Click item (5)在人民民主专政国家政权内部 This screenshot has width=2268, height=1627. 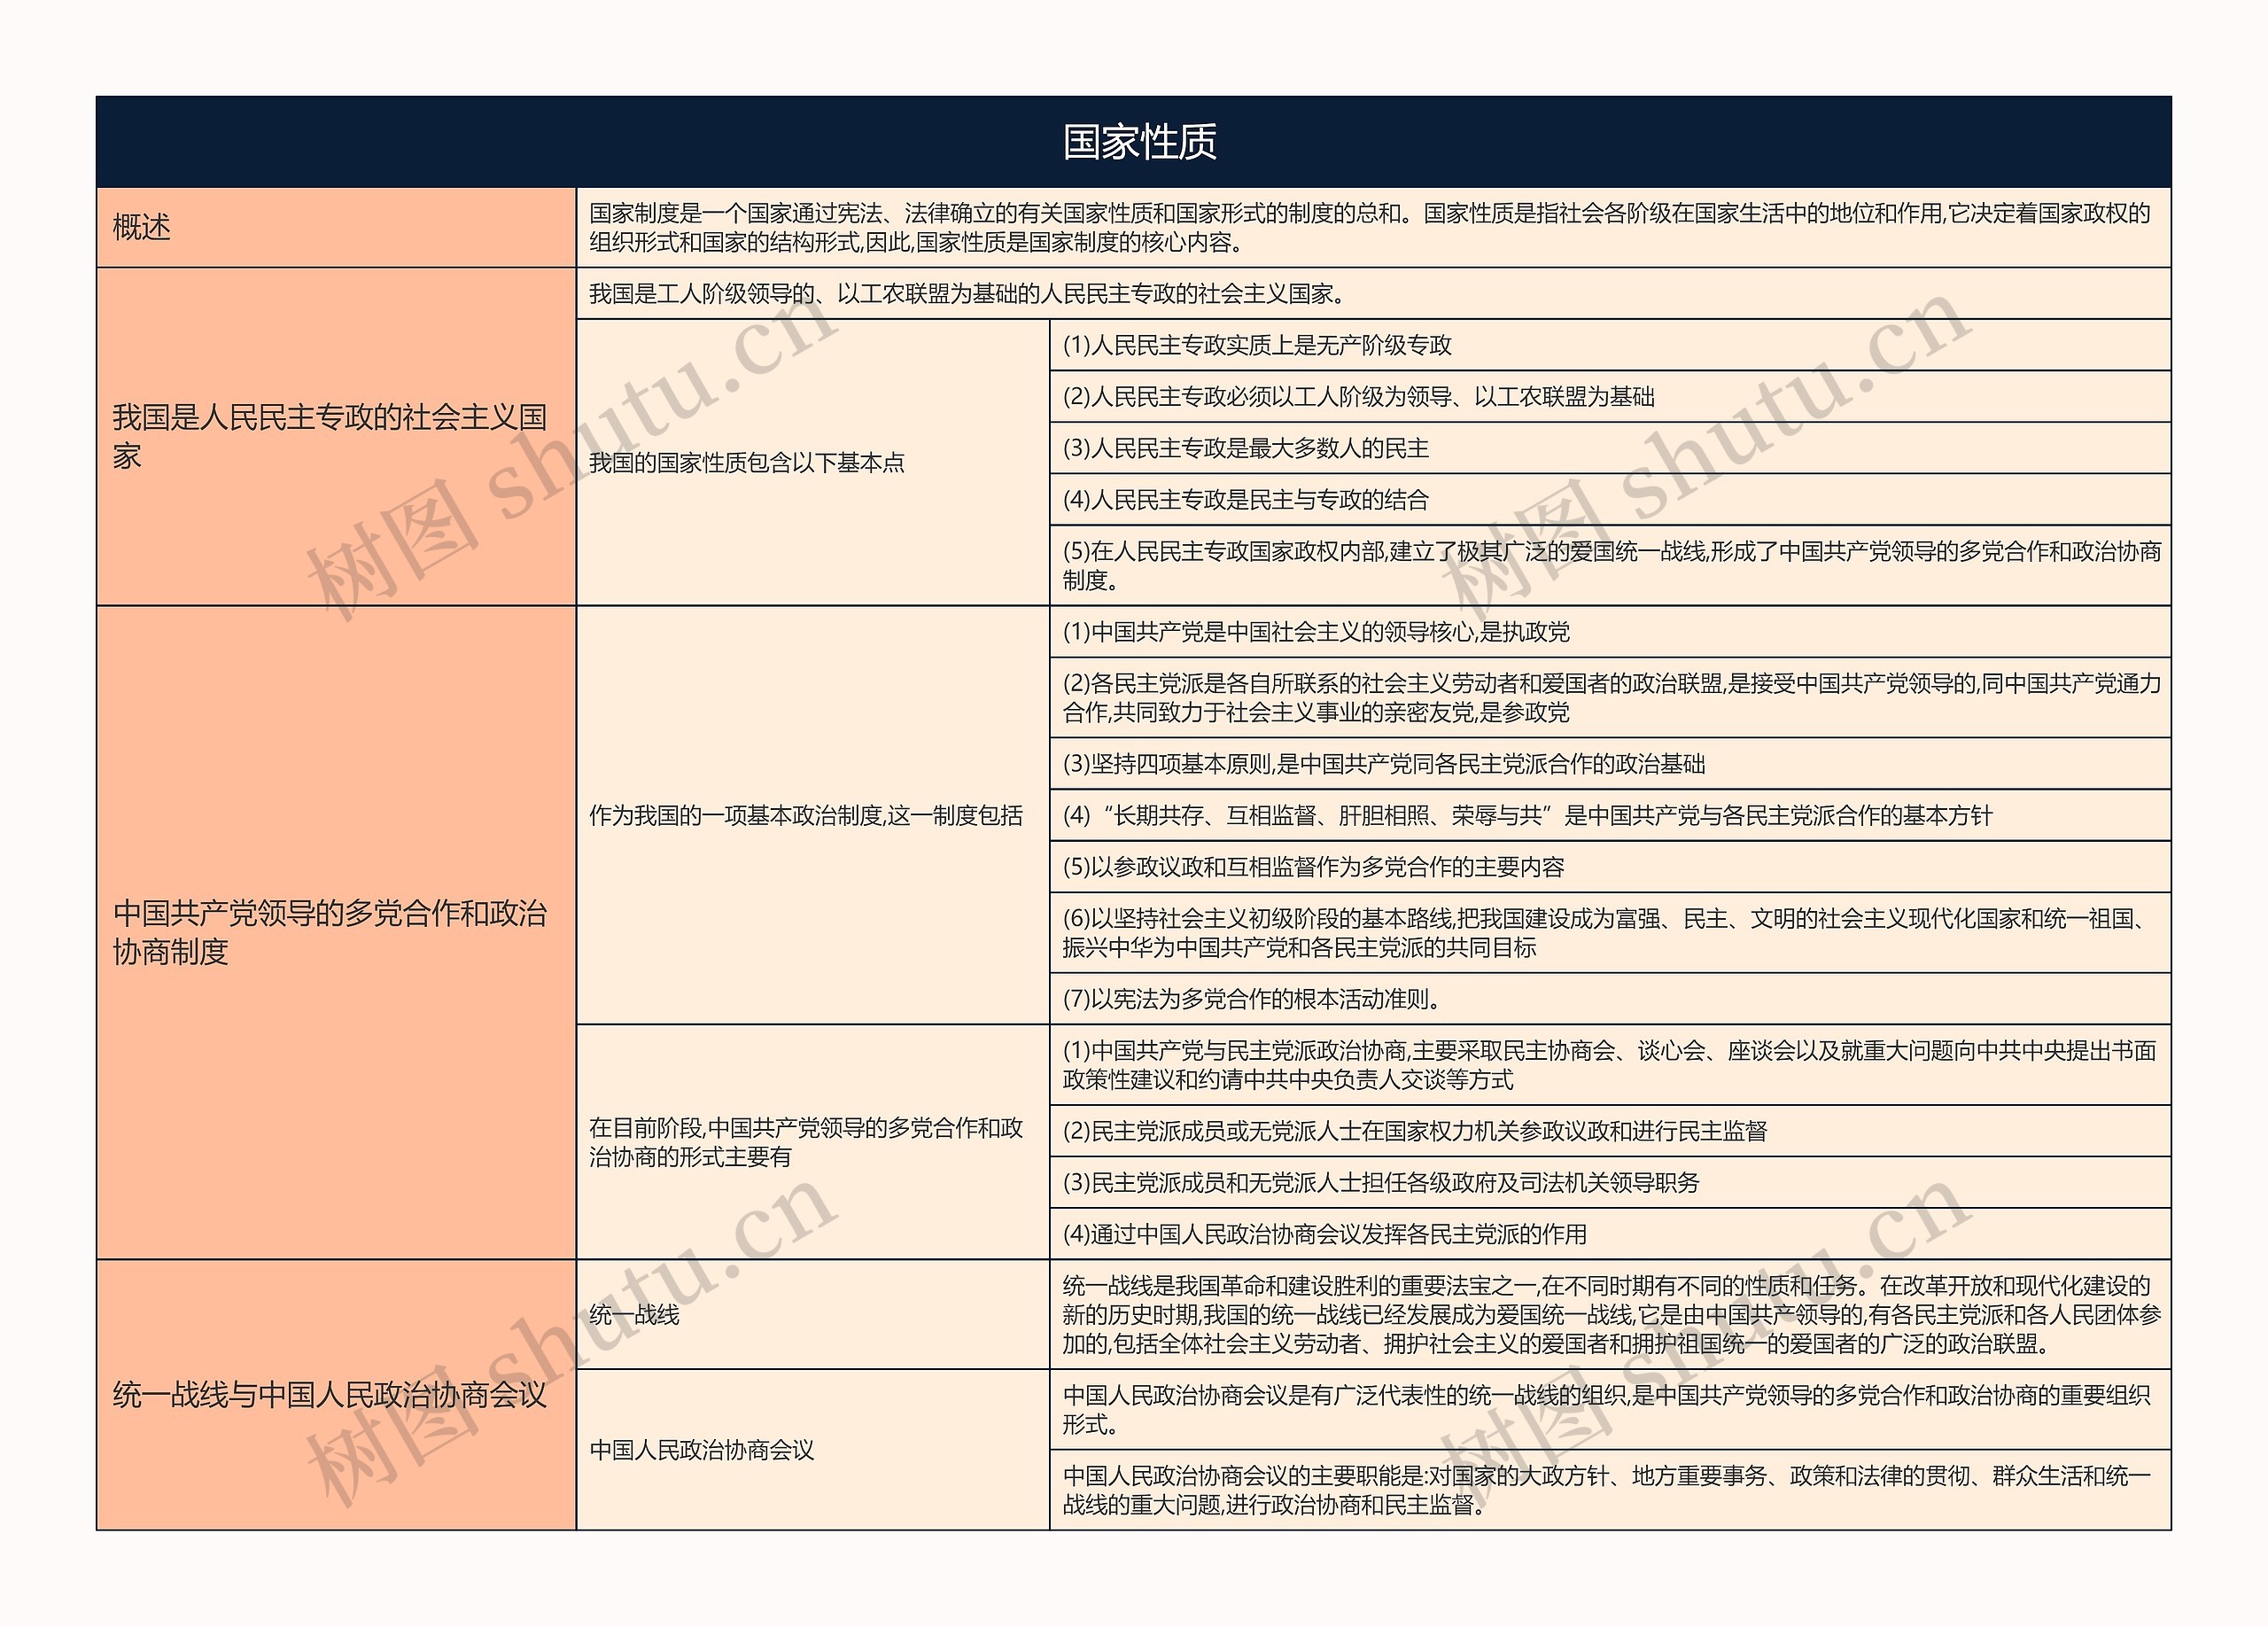1610,565
